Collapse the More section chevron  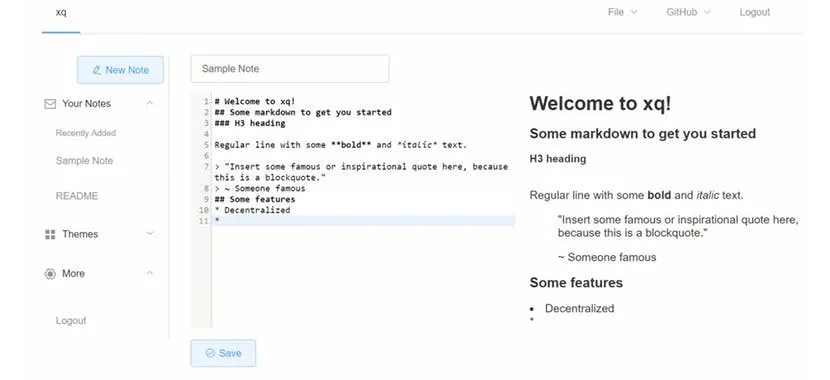tap(150, 273)
